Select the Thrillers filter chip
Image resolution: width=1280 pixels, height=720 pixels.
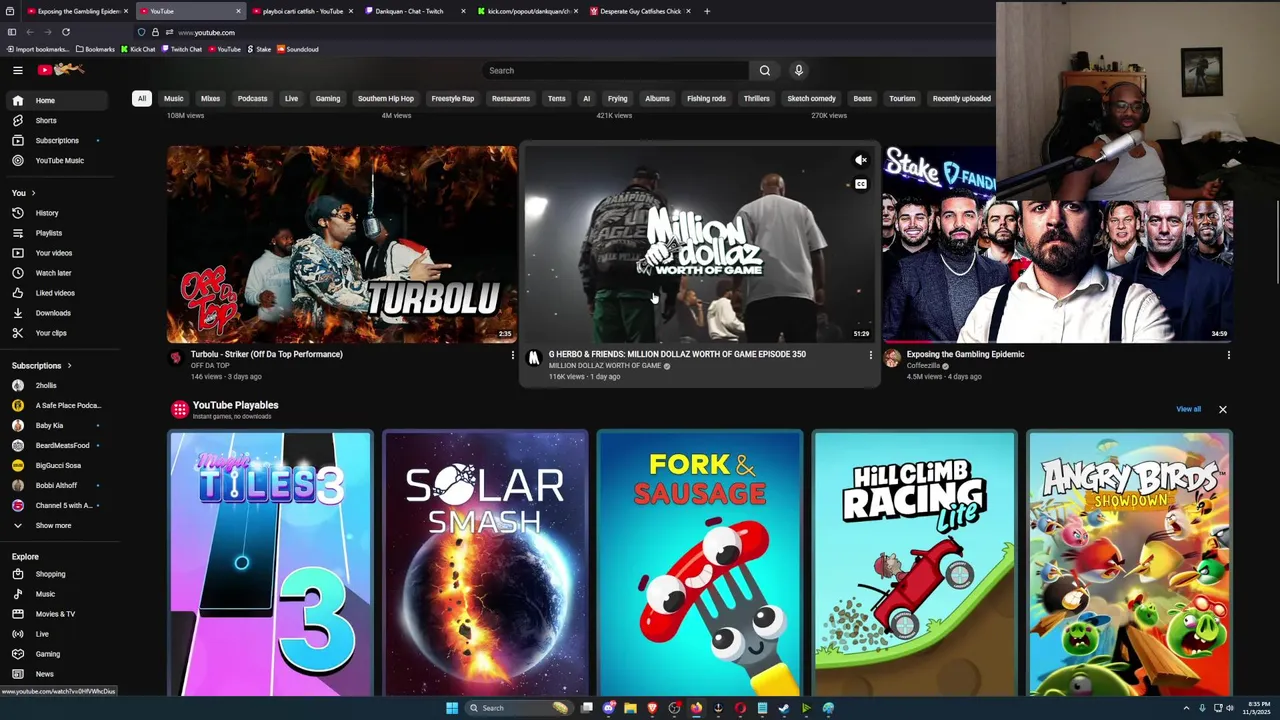[756, 98]
